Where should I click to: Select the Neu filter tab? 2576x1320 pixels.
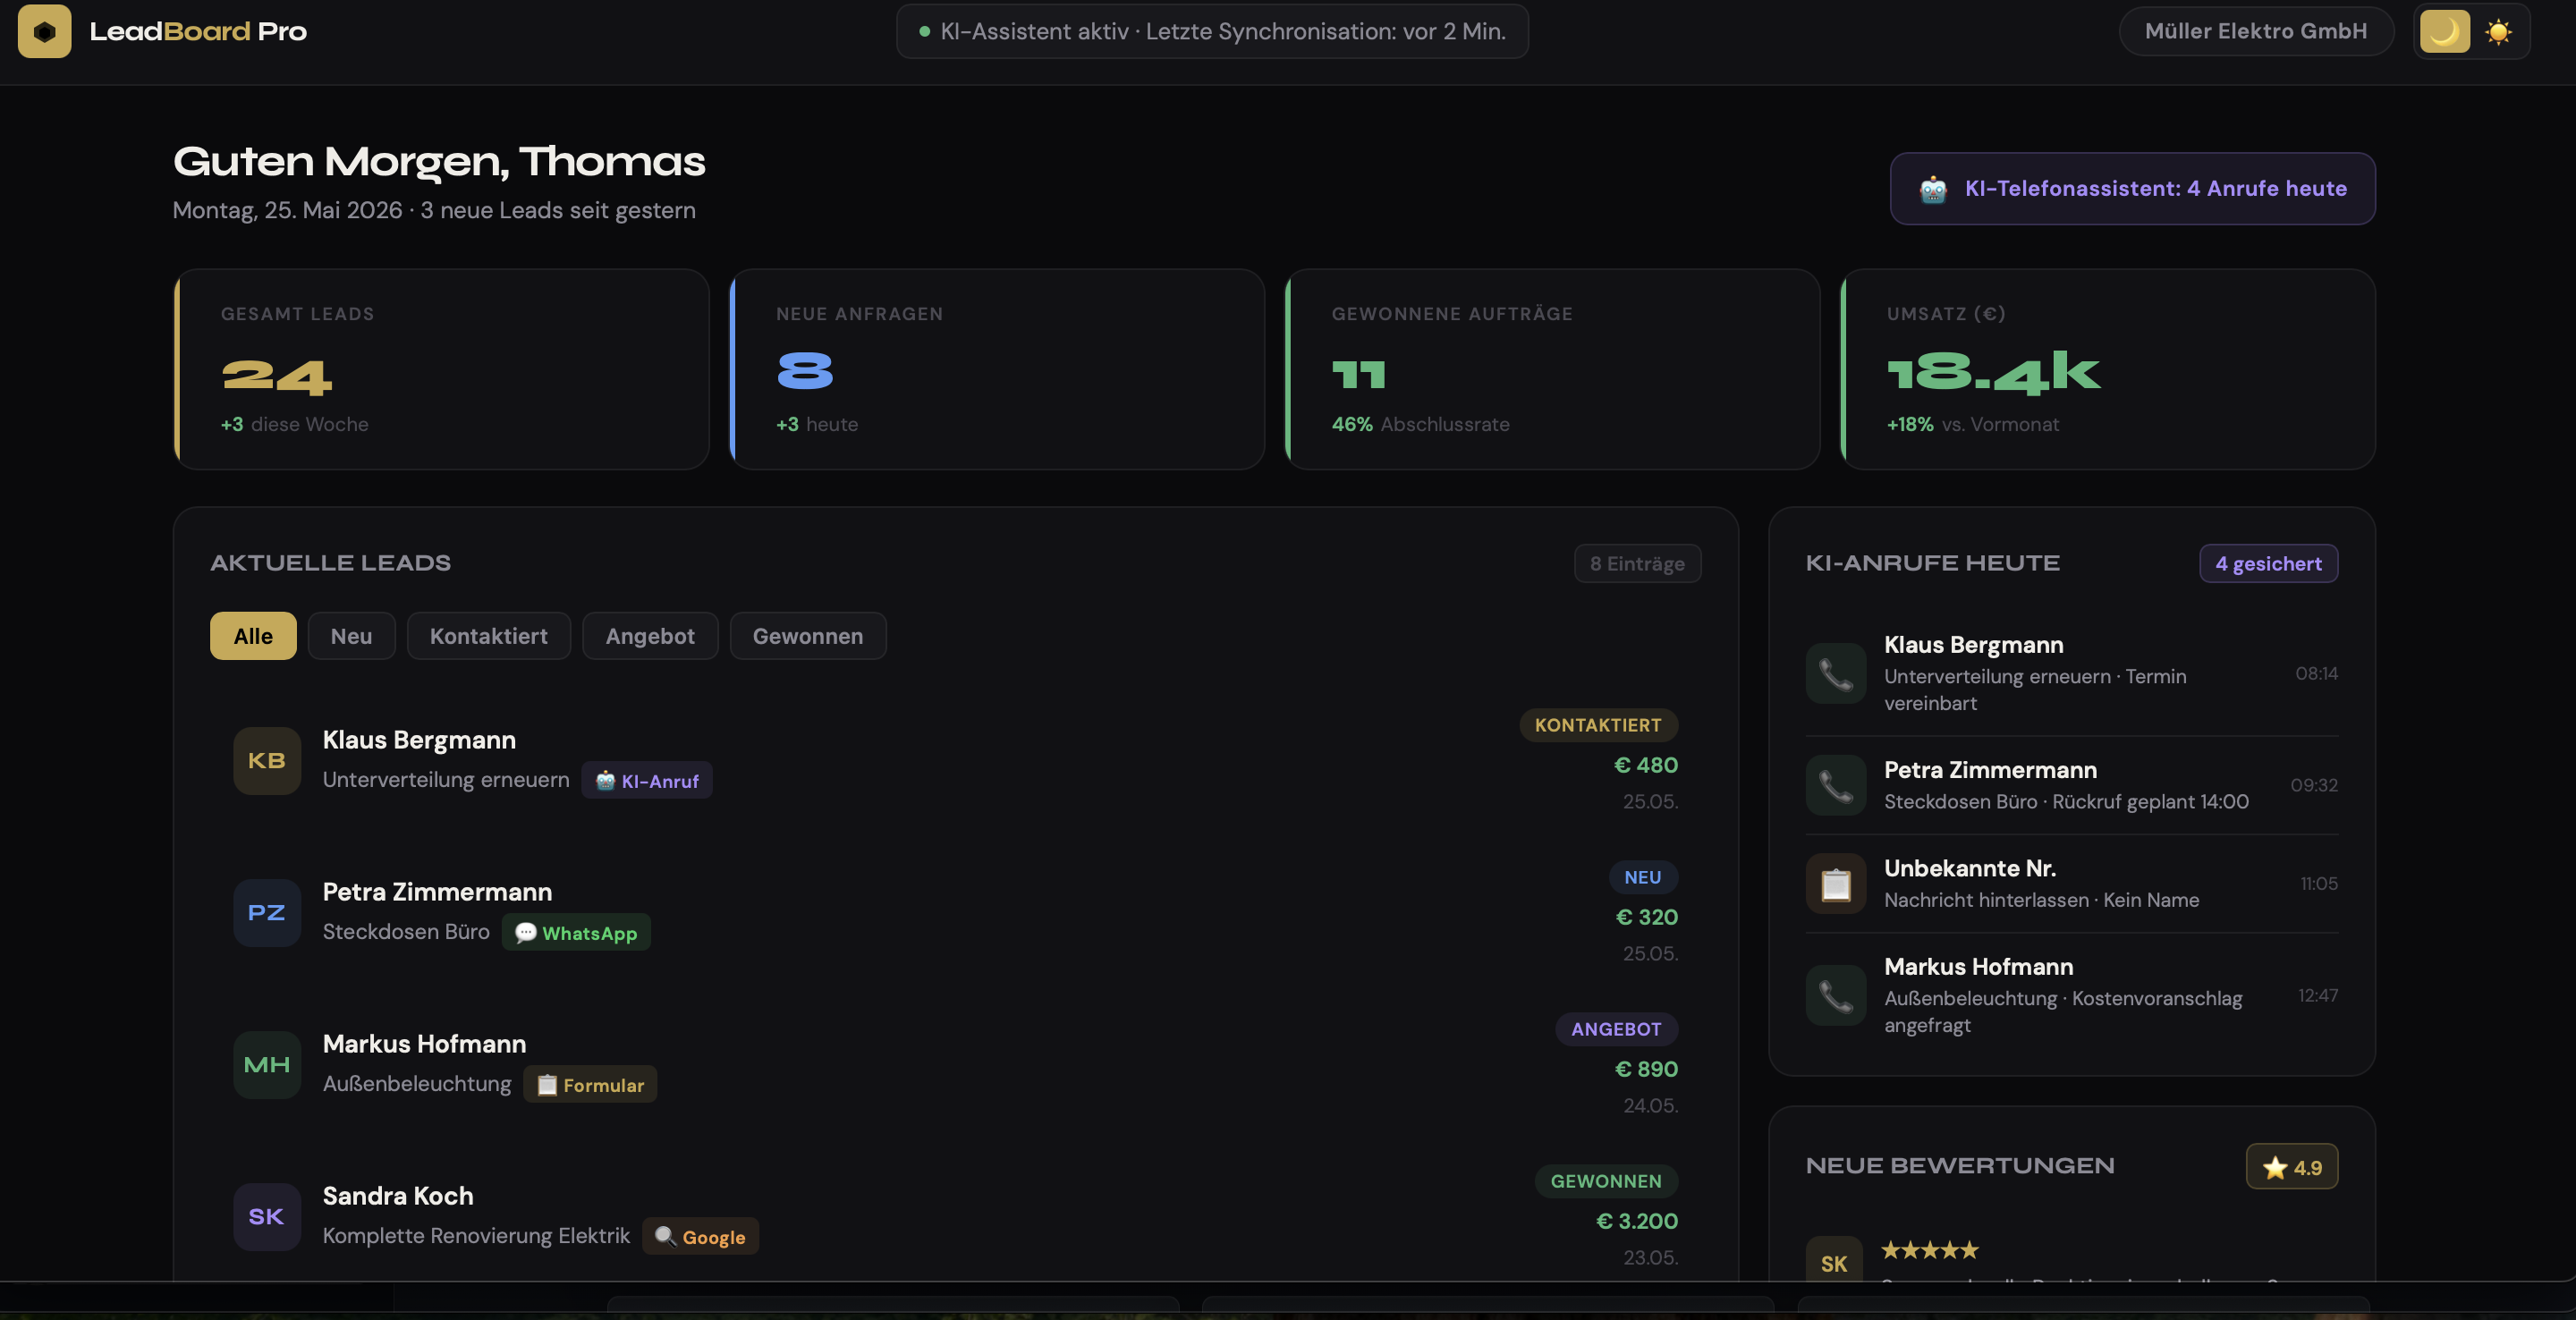point(351,636)
